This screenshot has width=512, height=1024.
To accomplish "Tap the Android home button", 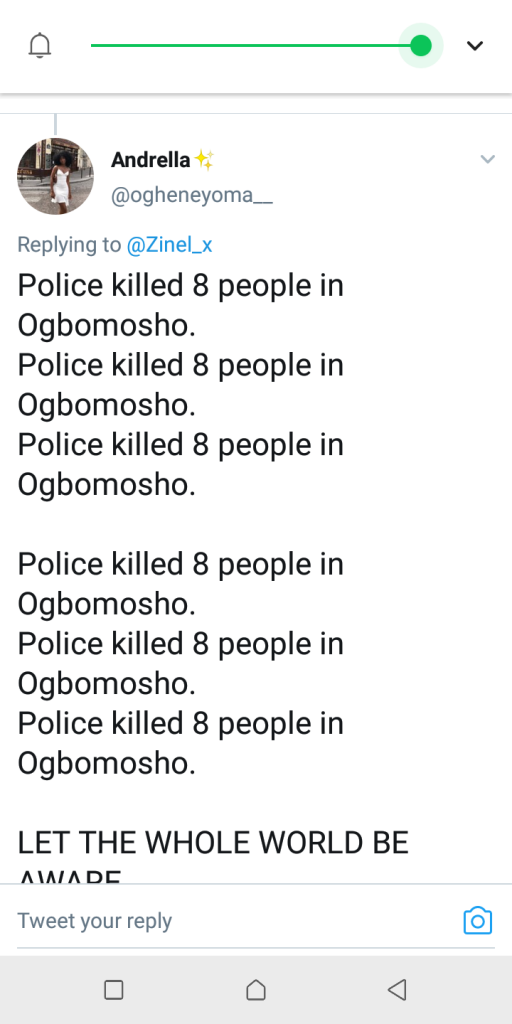I will pyautogui.click(x=256, y=989).
